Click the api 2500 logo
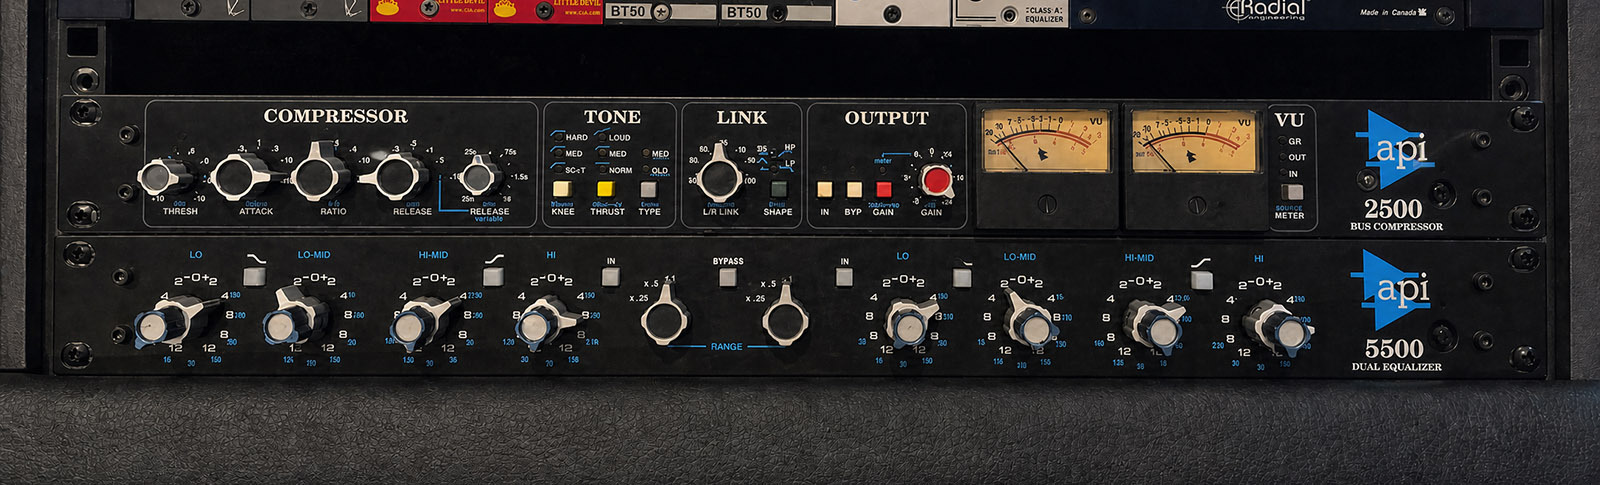This screenshot has width=1600, height=485. tap(1397, 150)
